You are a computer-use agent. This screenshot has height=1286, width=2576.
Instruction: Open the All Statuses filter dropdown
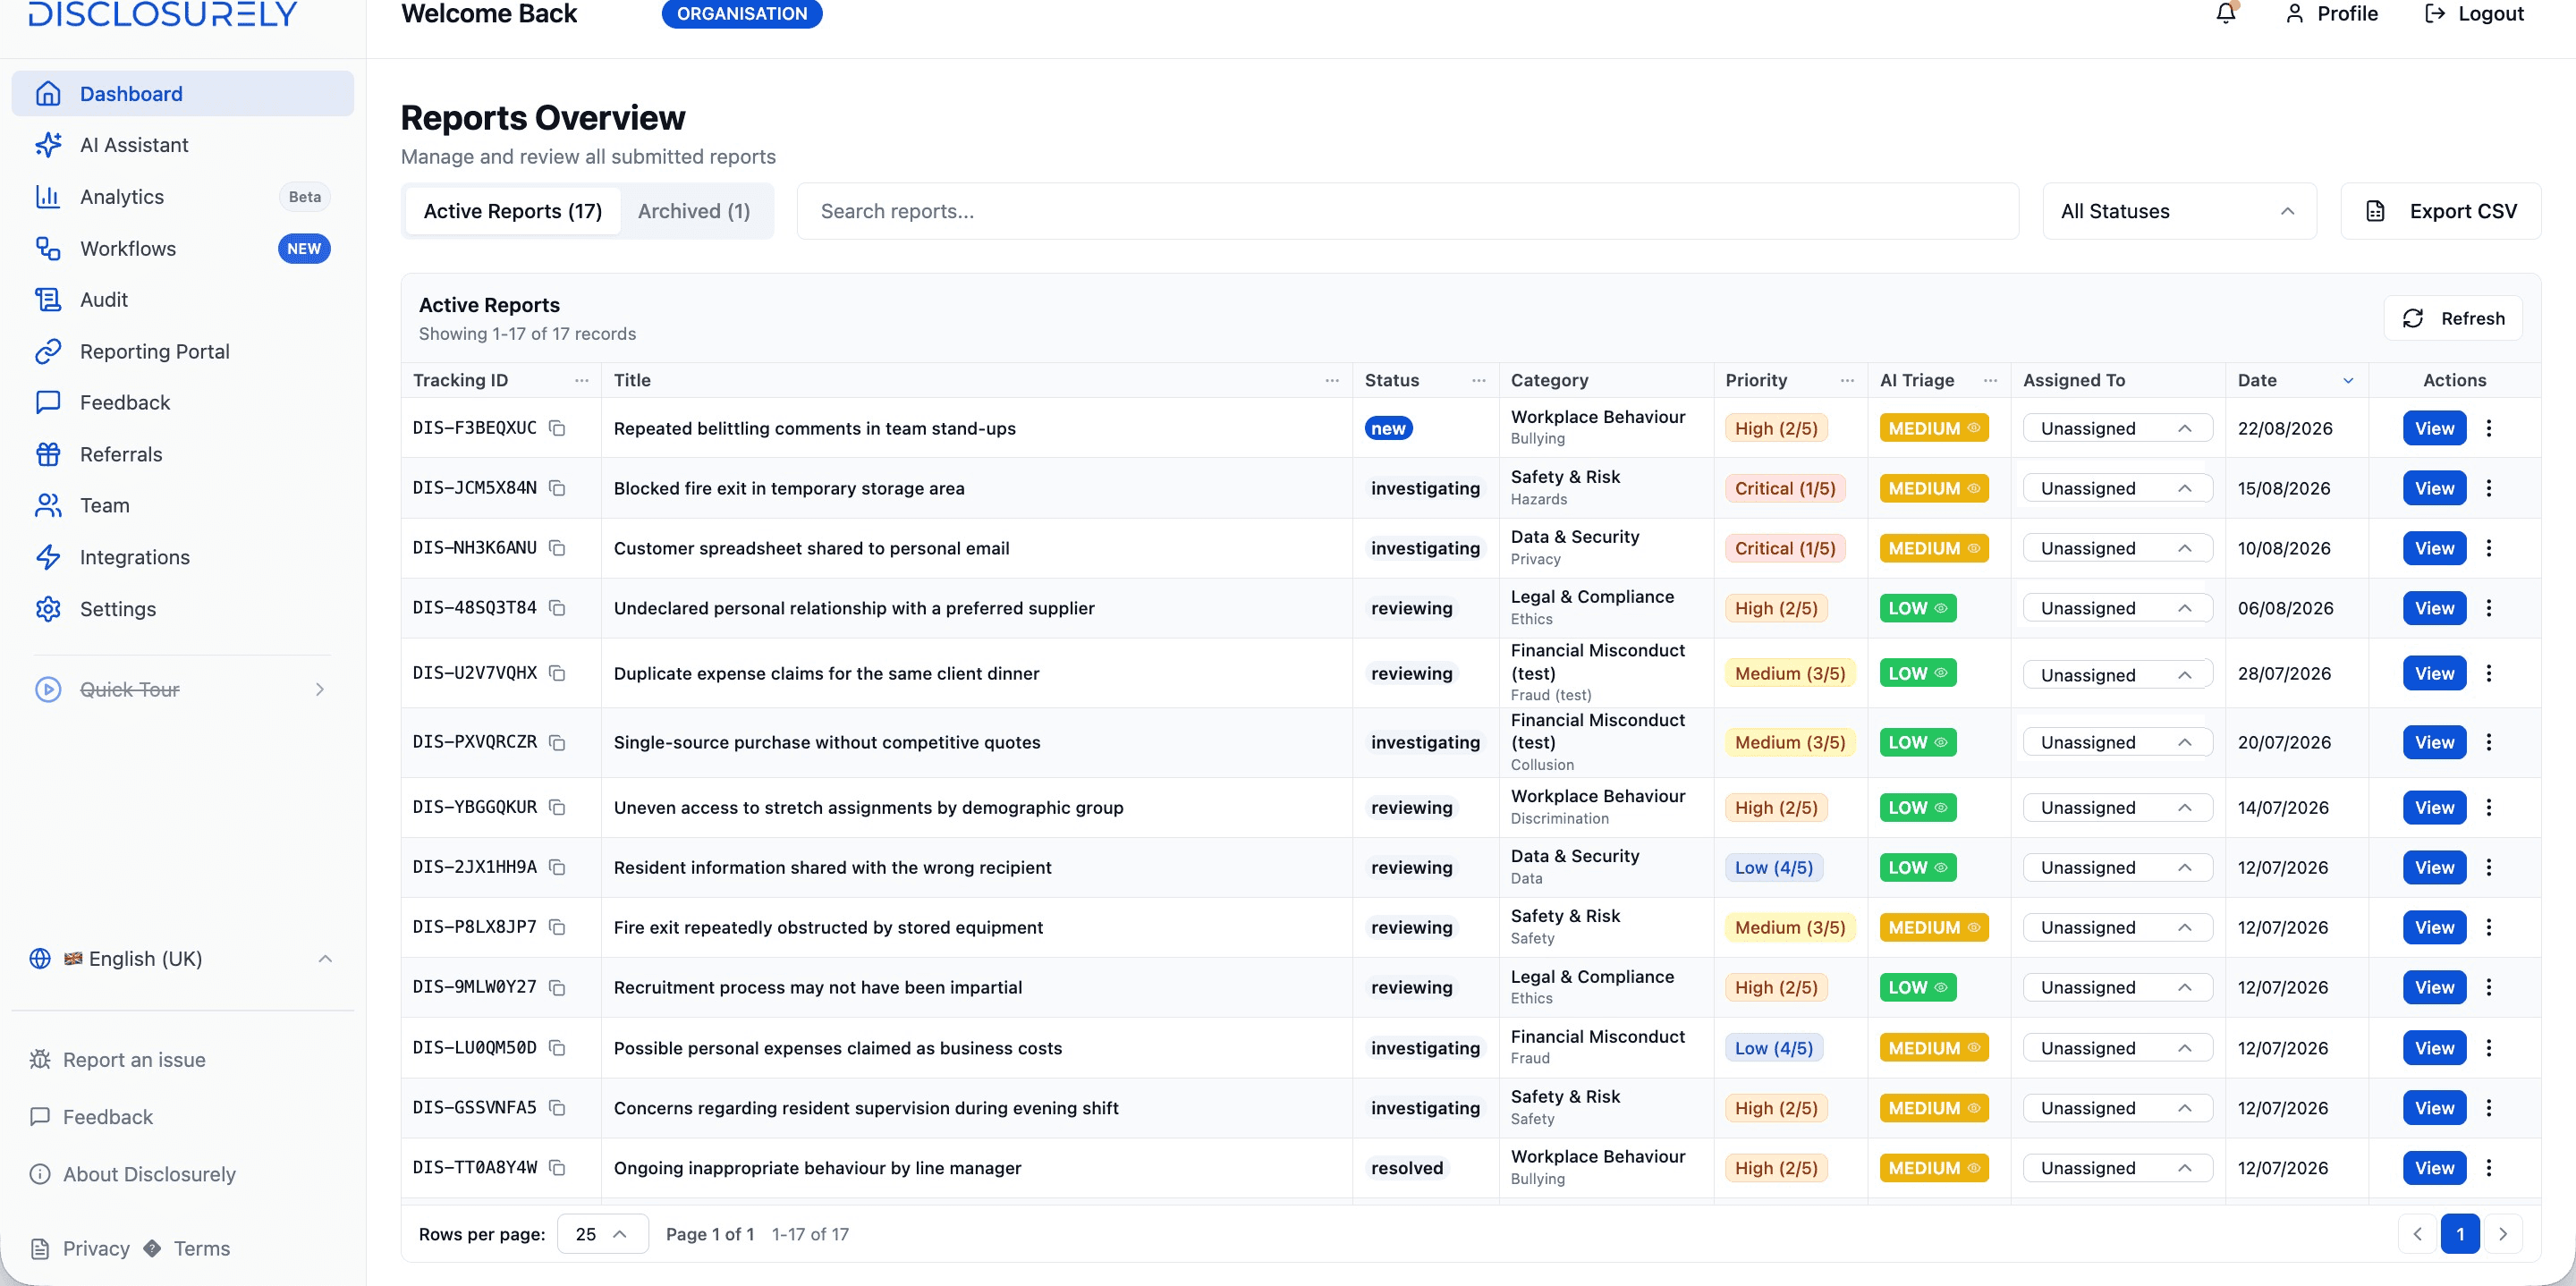click(2178, 211)
